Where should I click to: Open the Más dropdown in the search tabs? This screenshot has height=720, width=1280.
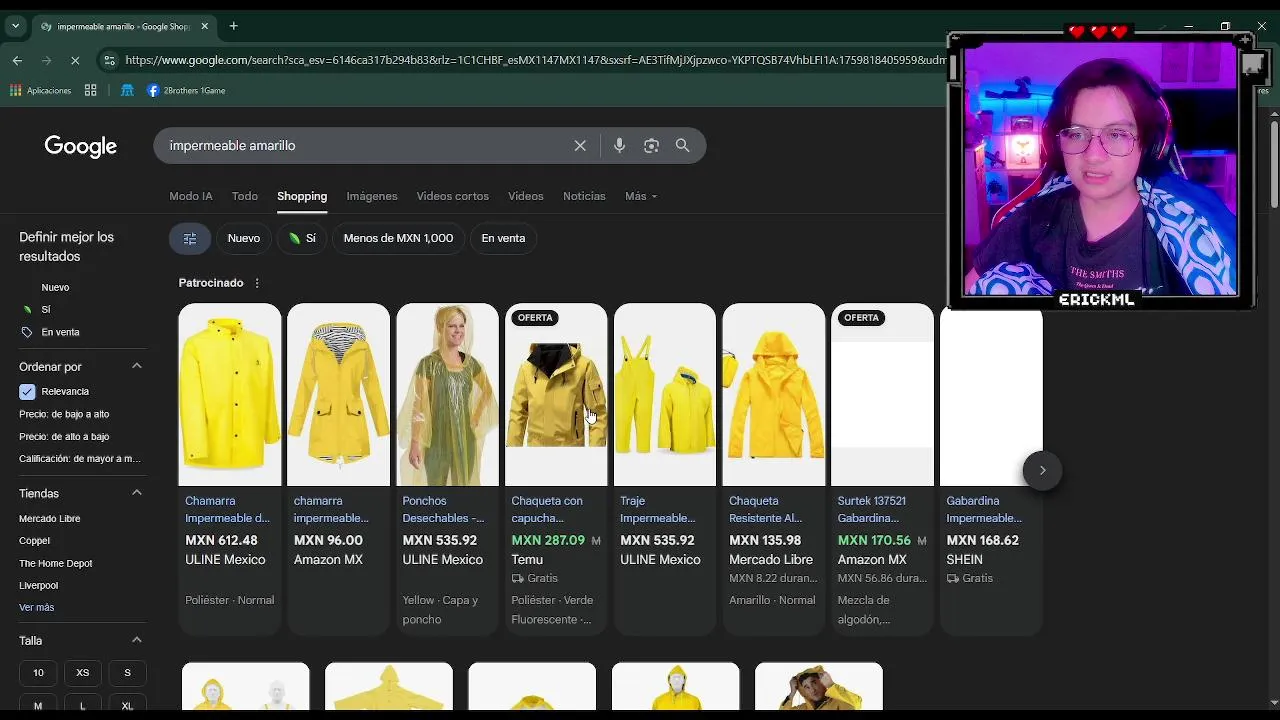641,196
